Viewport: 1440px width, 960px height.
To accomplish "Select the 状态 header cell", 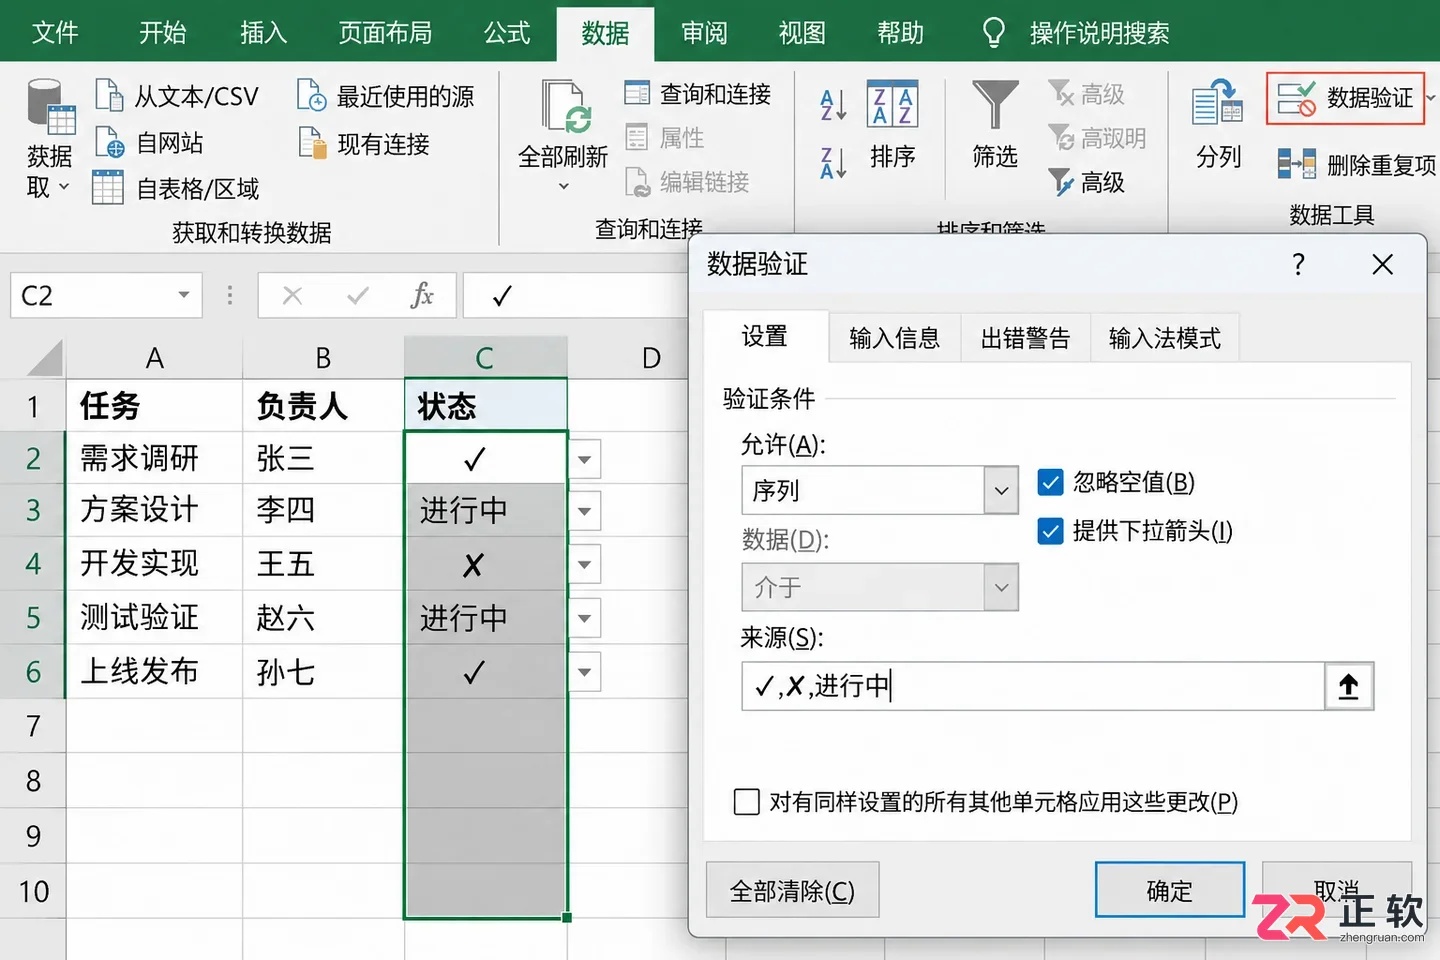I will (486, 405).
